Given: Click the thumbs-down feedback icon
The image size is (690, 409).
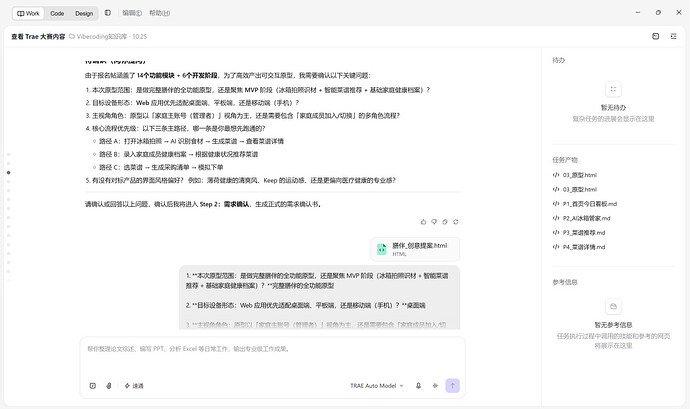Looking at the screenshot, I should [x=434, y=222].
